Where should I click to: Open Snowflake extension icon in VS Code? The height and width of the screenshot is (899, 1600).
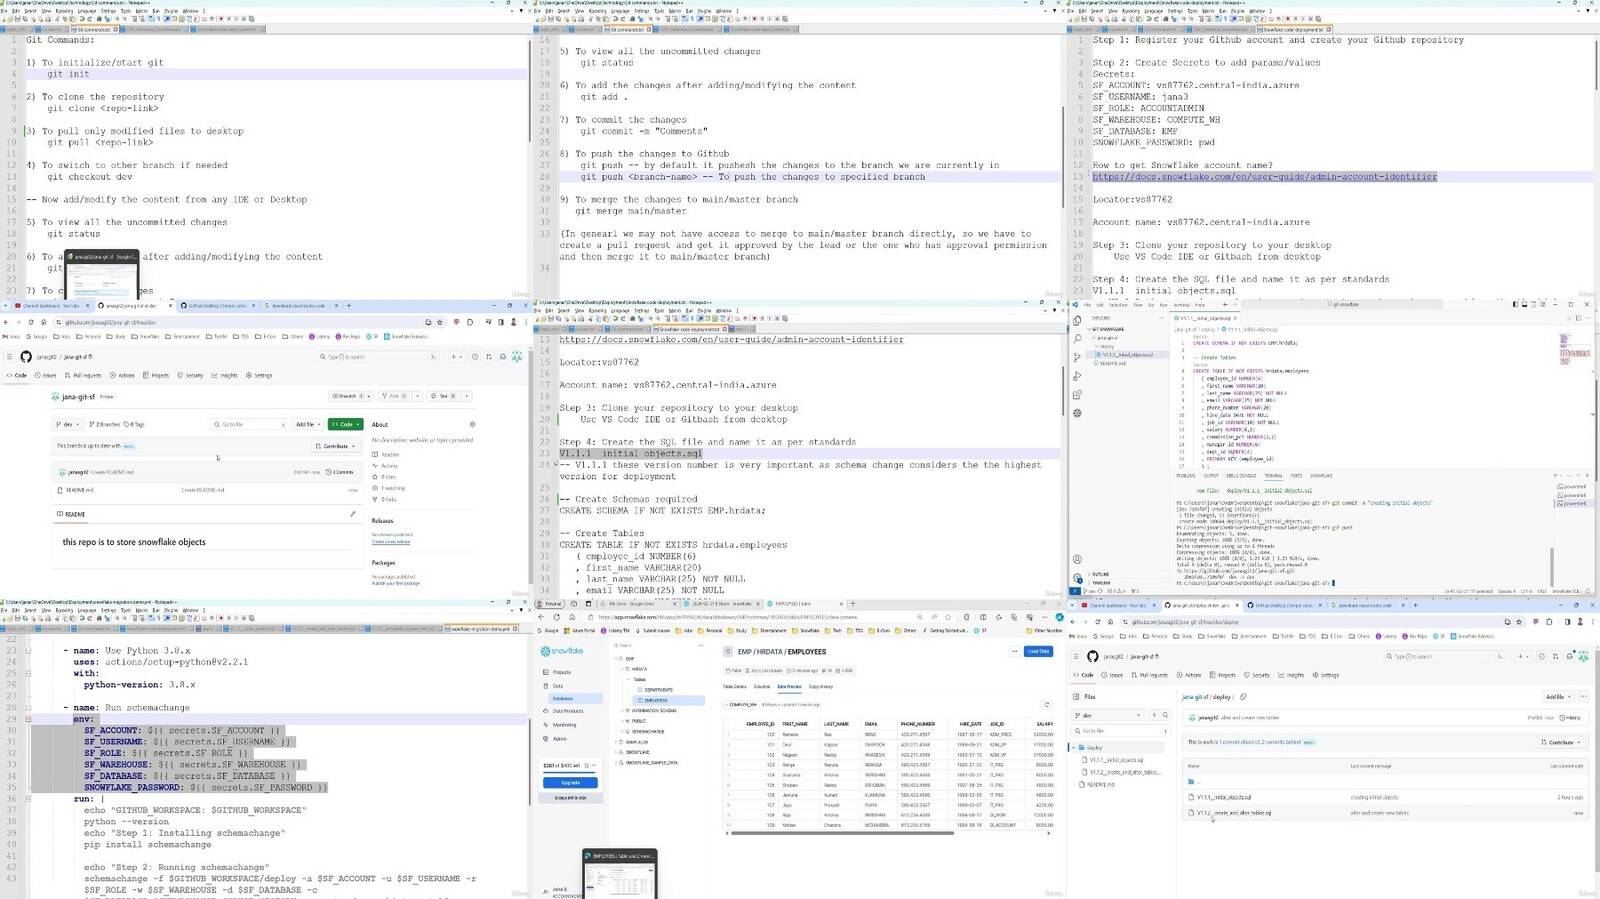click(x=1077, y=412)
